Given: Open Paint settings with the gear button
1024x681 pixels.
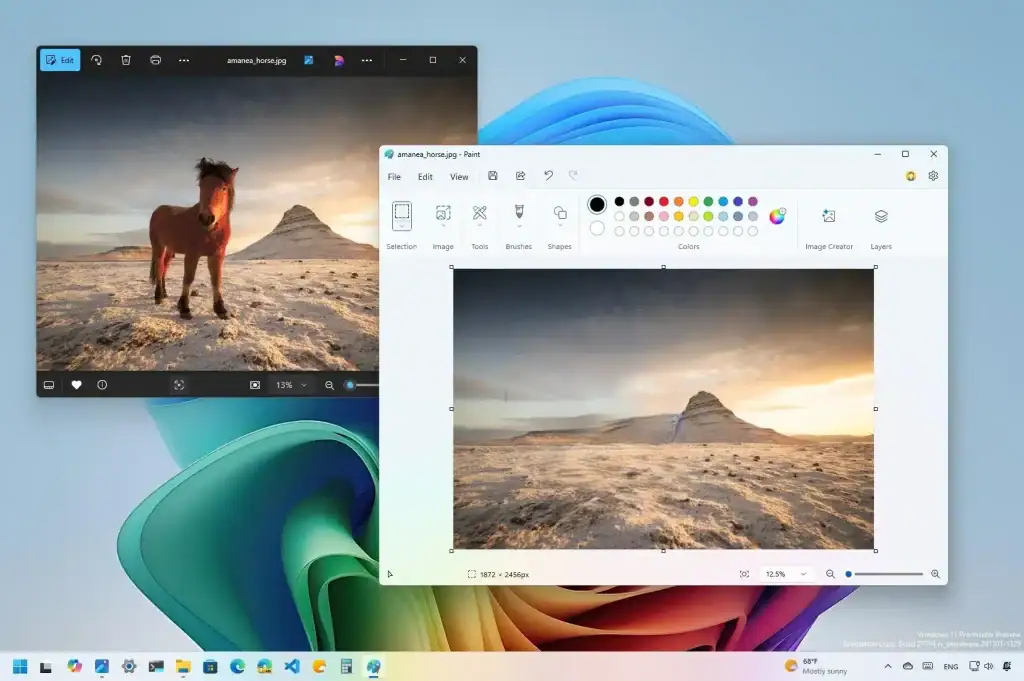Looking at the screenshot, I should [933, 176].
